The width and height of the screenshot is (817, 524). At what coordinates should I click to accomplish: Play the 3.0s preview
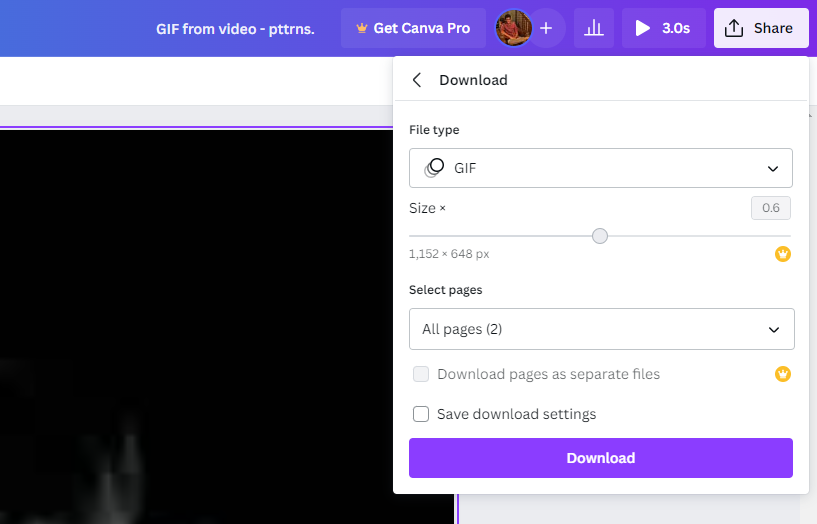pos(662,28)
